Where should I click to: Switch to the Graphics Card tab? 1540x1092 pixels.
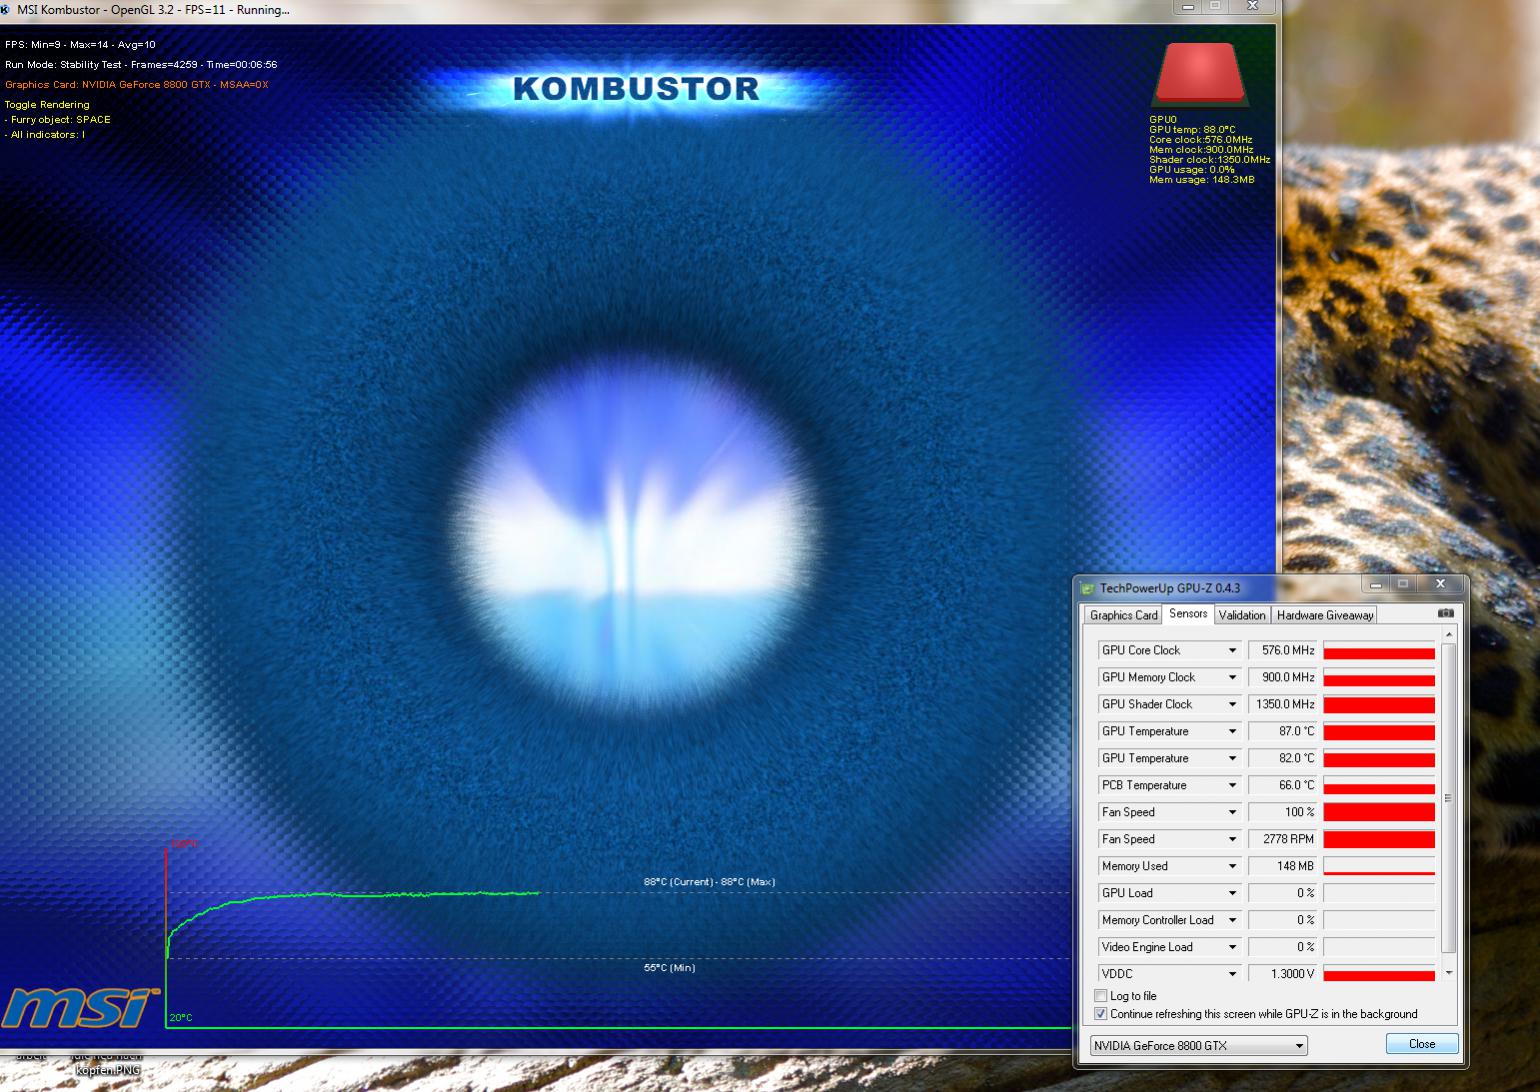(1123, 615)
